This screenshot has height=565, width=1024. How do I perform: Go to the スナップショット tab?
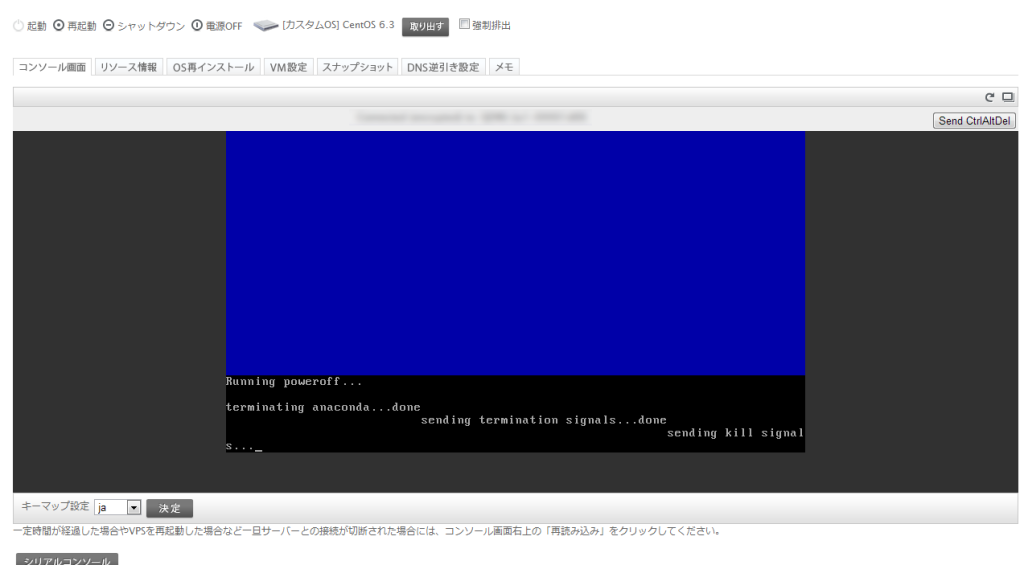(x=357, y=66)
